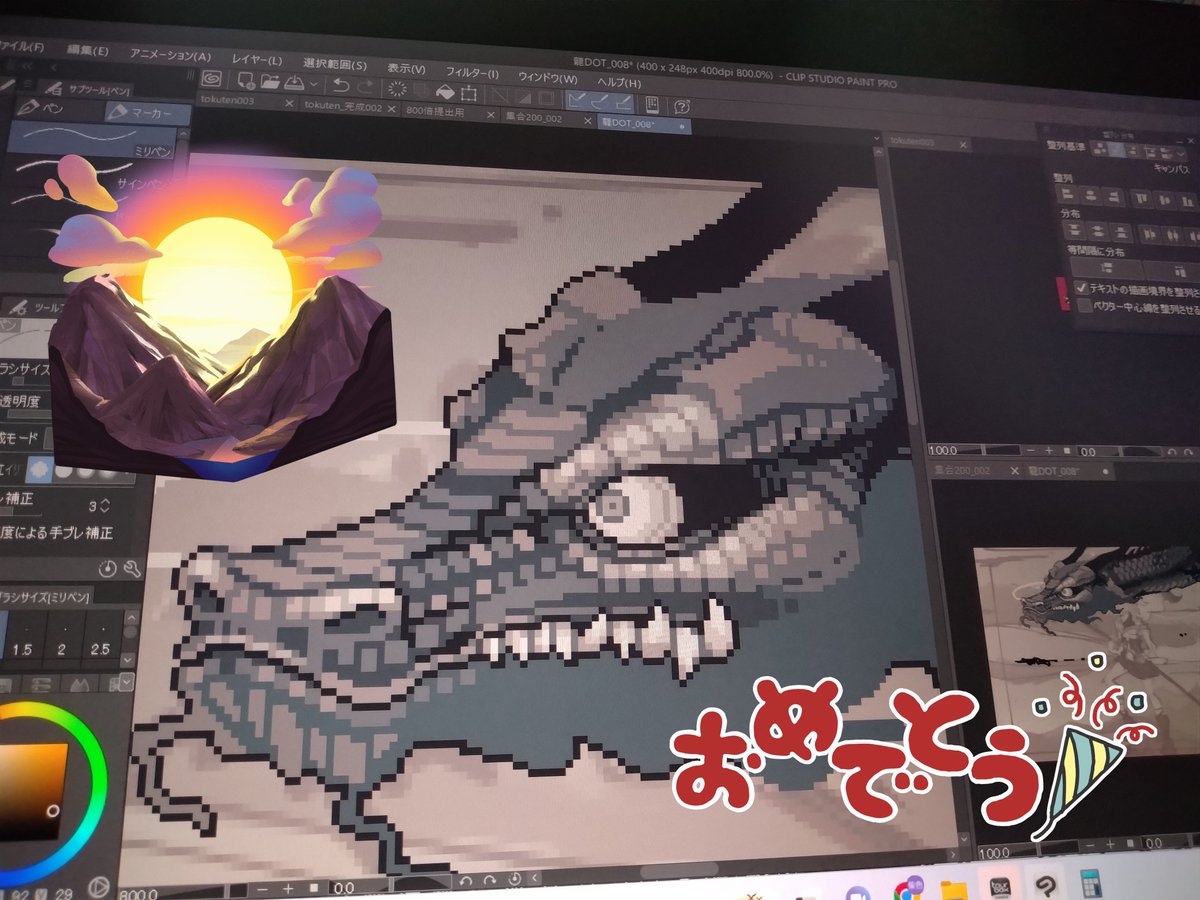Click second distribute icon under 分布
This screenshot has width=1200, height=900.
1098,232
